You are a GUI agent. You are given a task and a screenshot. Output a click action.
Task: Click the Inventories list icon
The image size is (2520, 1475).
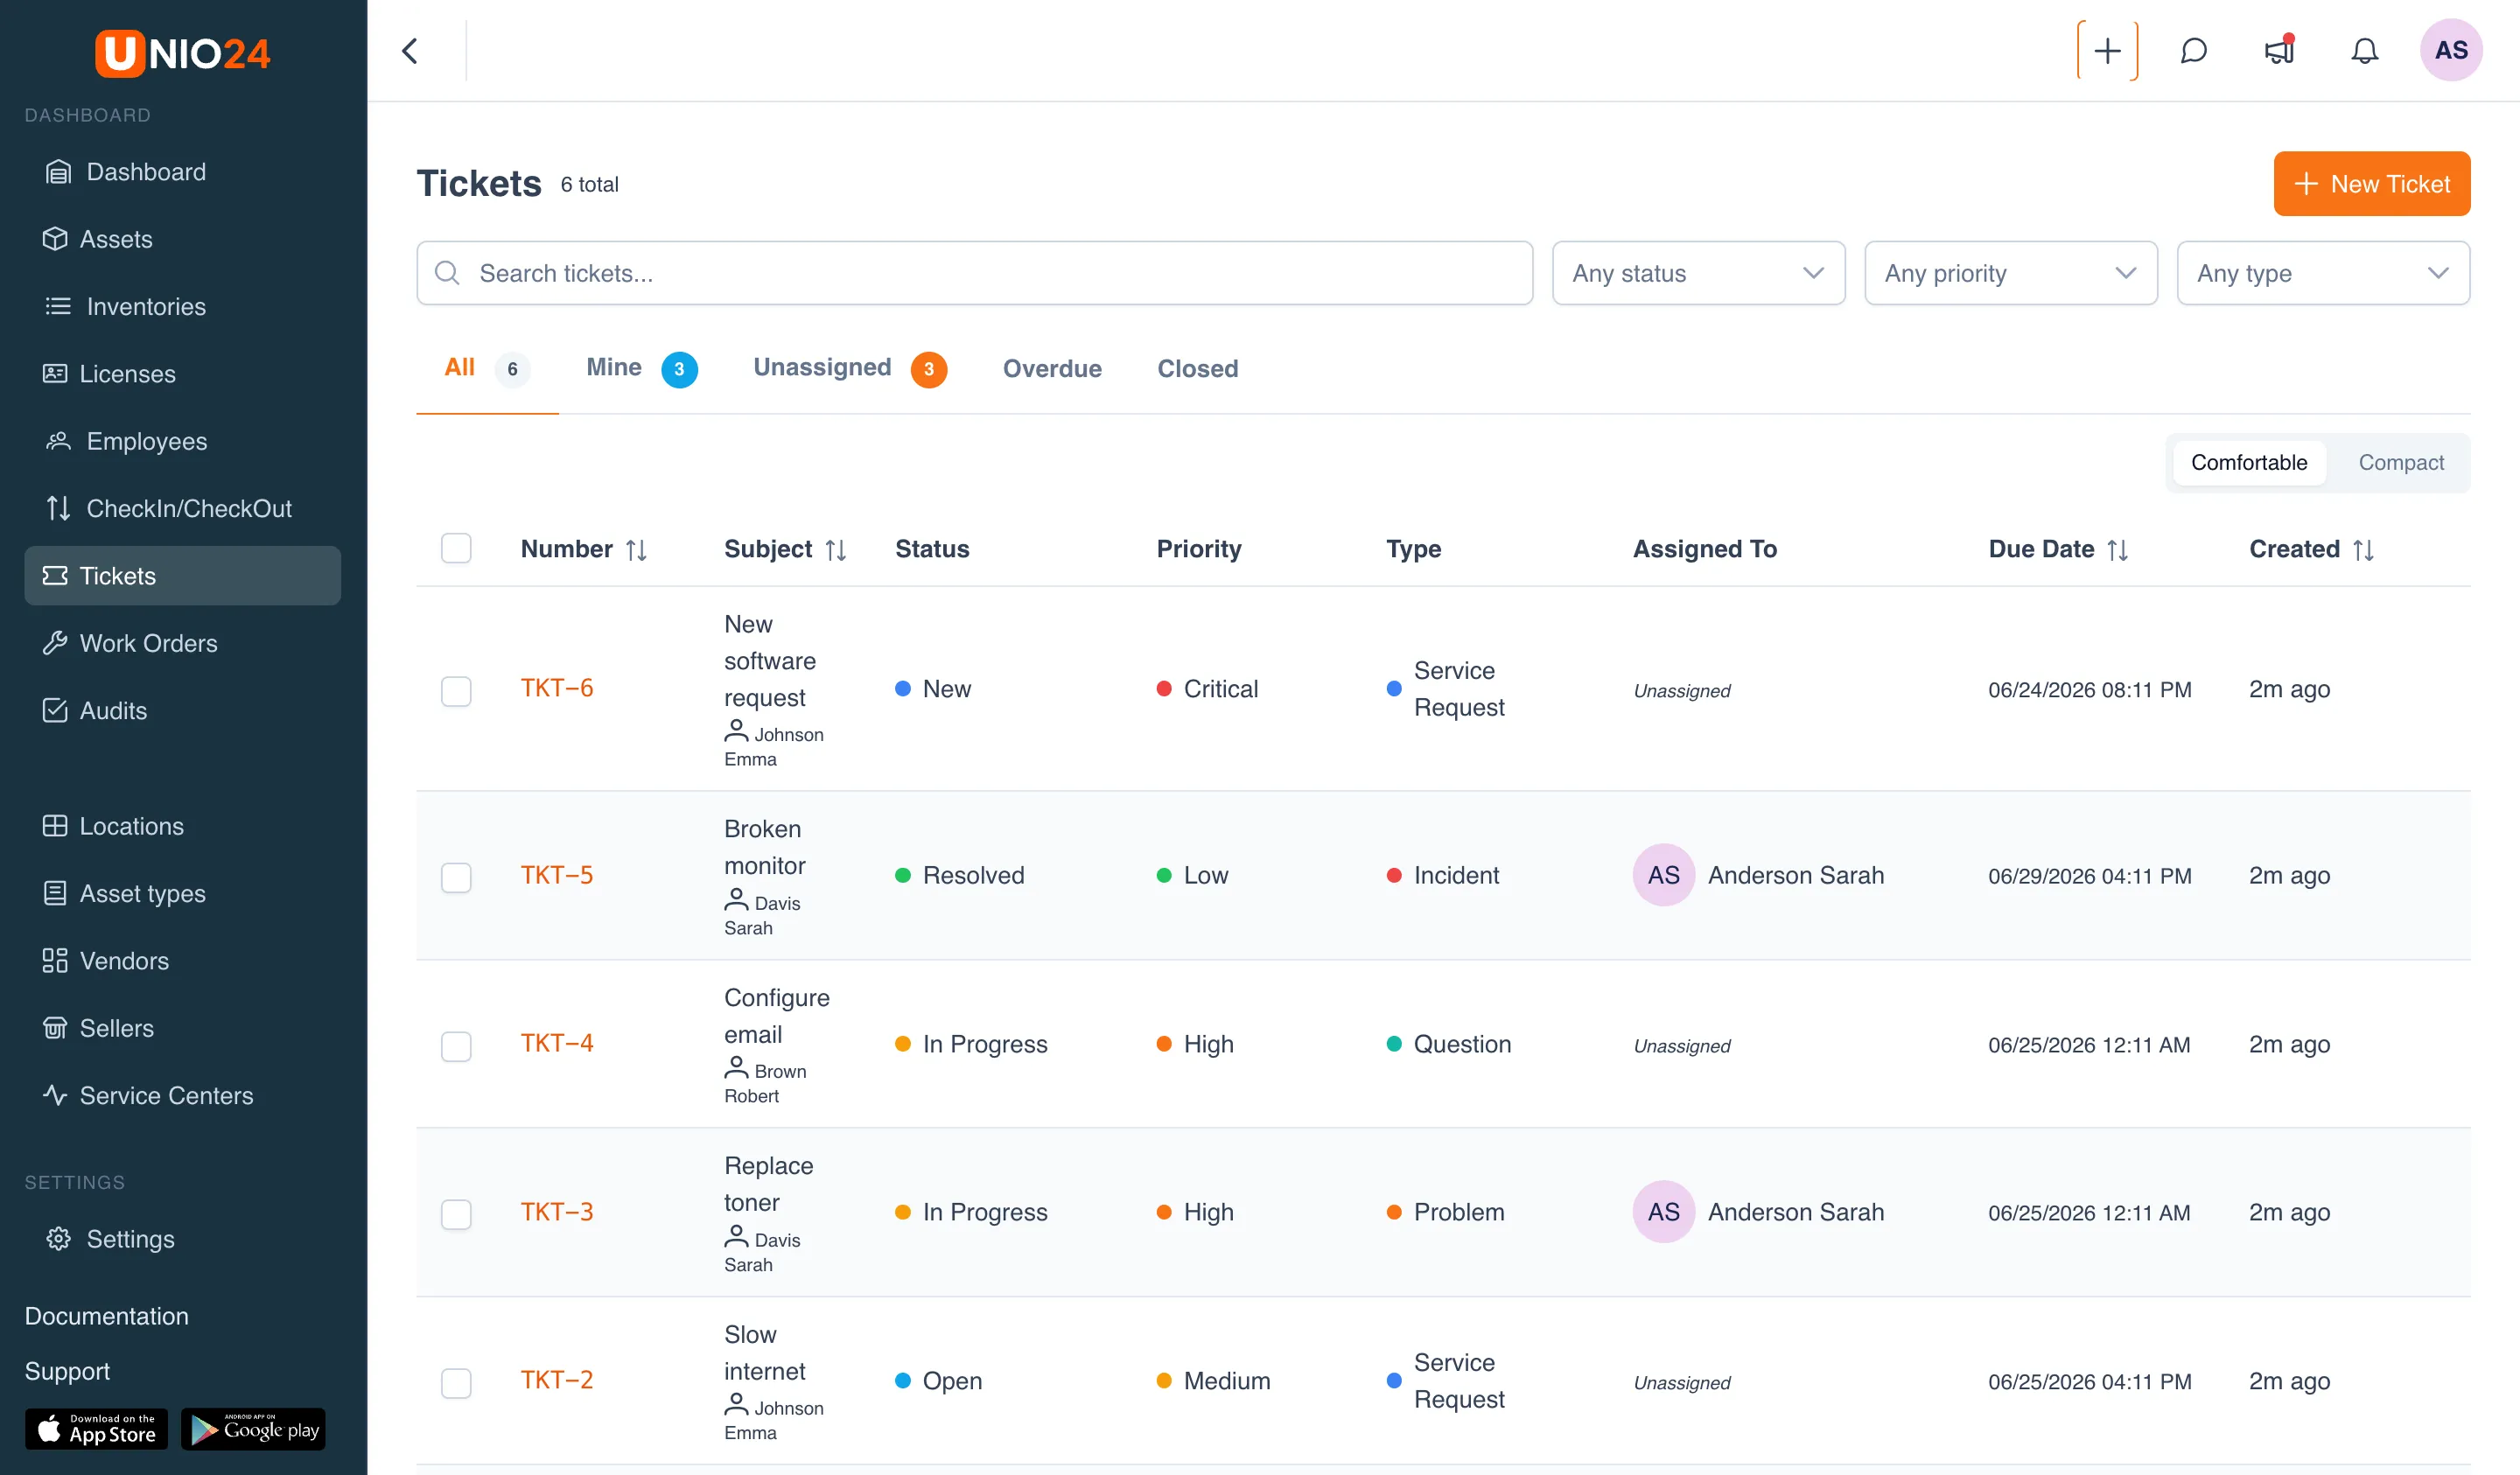[x=59, y=306]
